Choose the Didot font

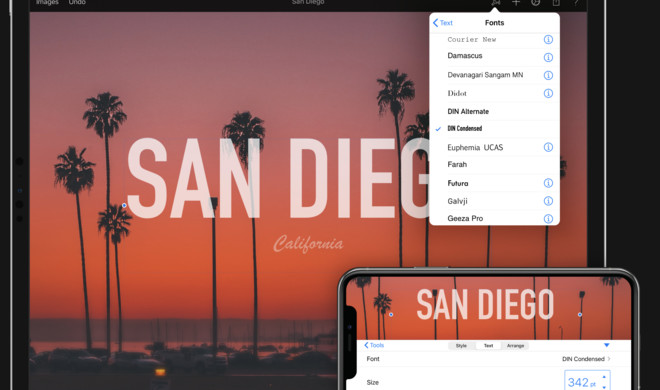(x=457, y=93)
